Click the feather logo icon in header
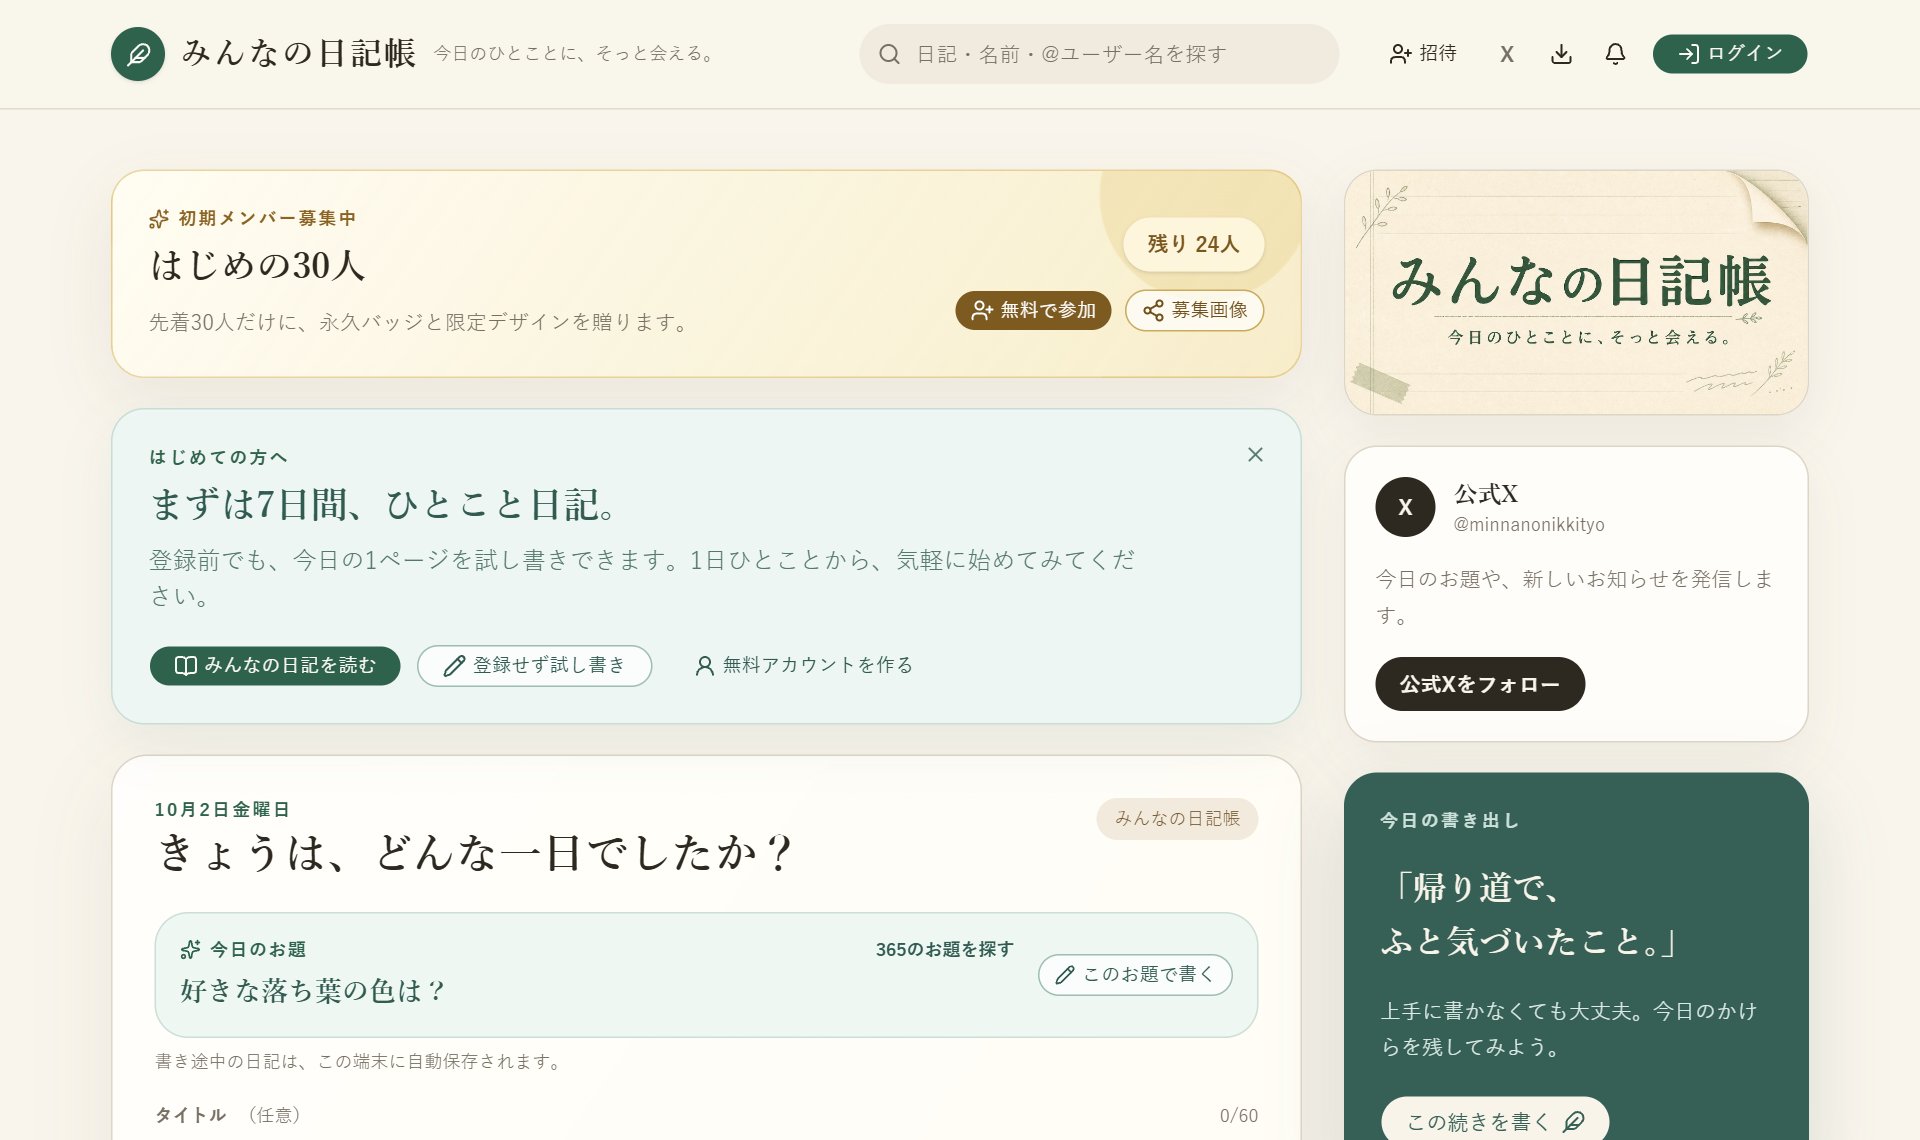Image resolution: width=1920 pixels, height=1140 pixels. (138, 54)
